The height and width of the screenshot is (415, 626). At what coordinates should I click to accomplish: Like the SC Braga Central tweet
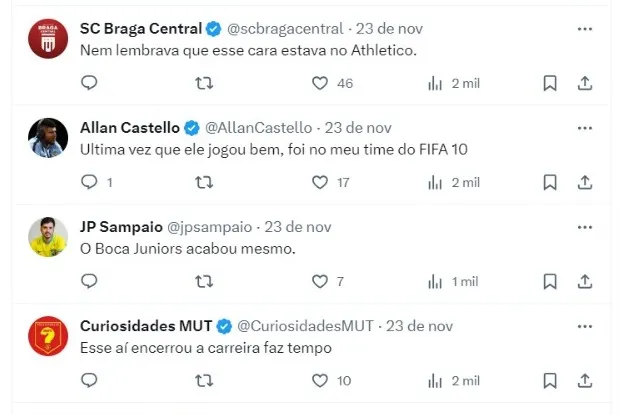320,83
